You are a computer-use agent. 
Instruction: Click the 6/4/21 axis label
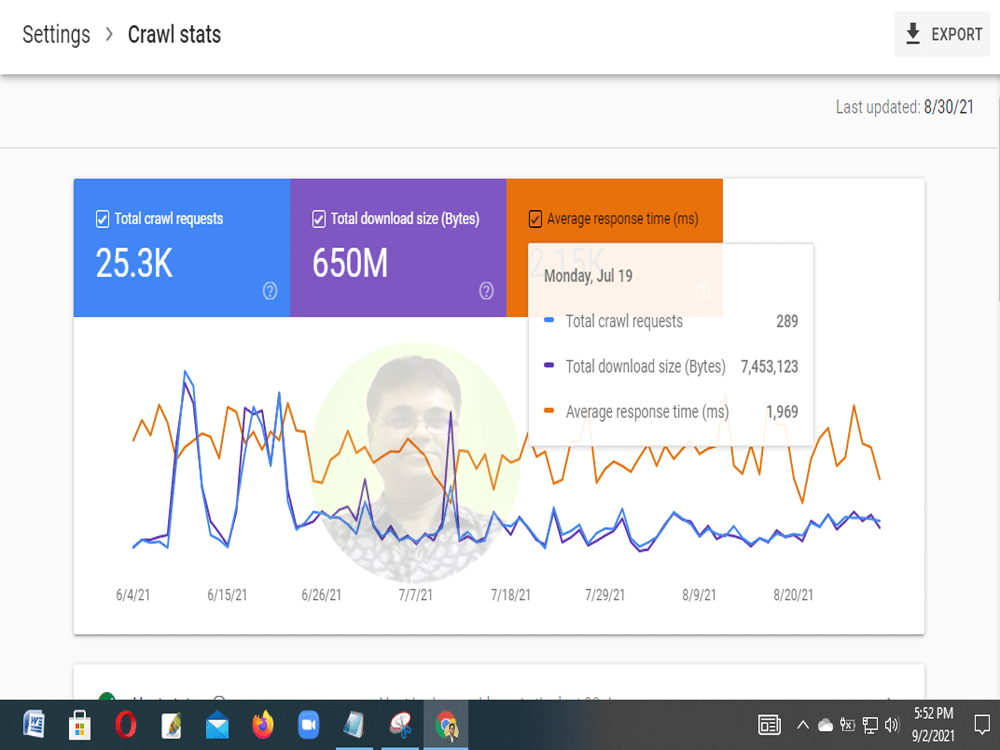[133, 595]
